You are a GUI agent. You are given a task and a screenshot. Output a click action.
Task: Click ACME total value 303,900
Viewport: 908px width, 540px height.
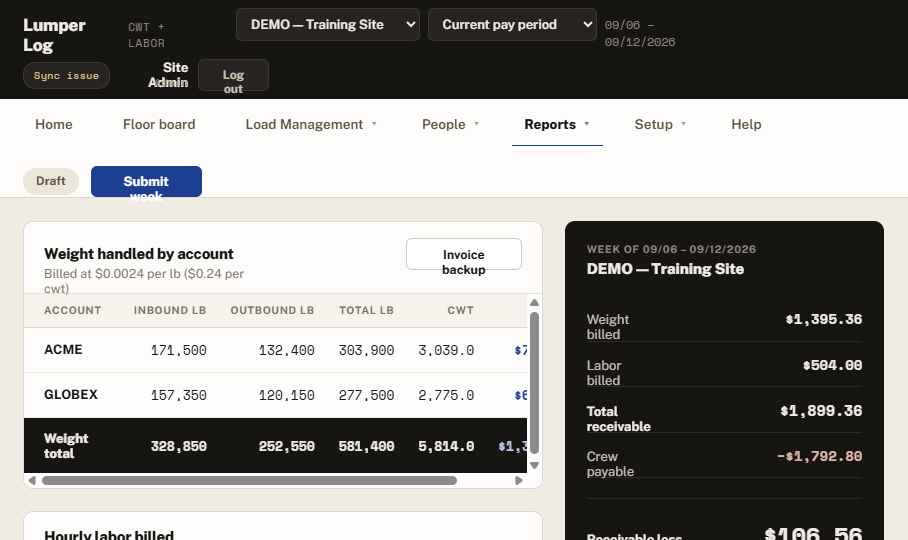pos(367,350)
